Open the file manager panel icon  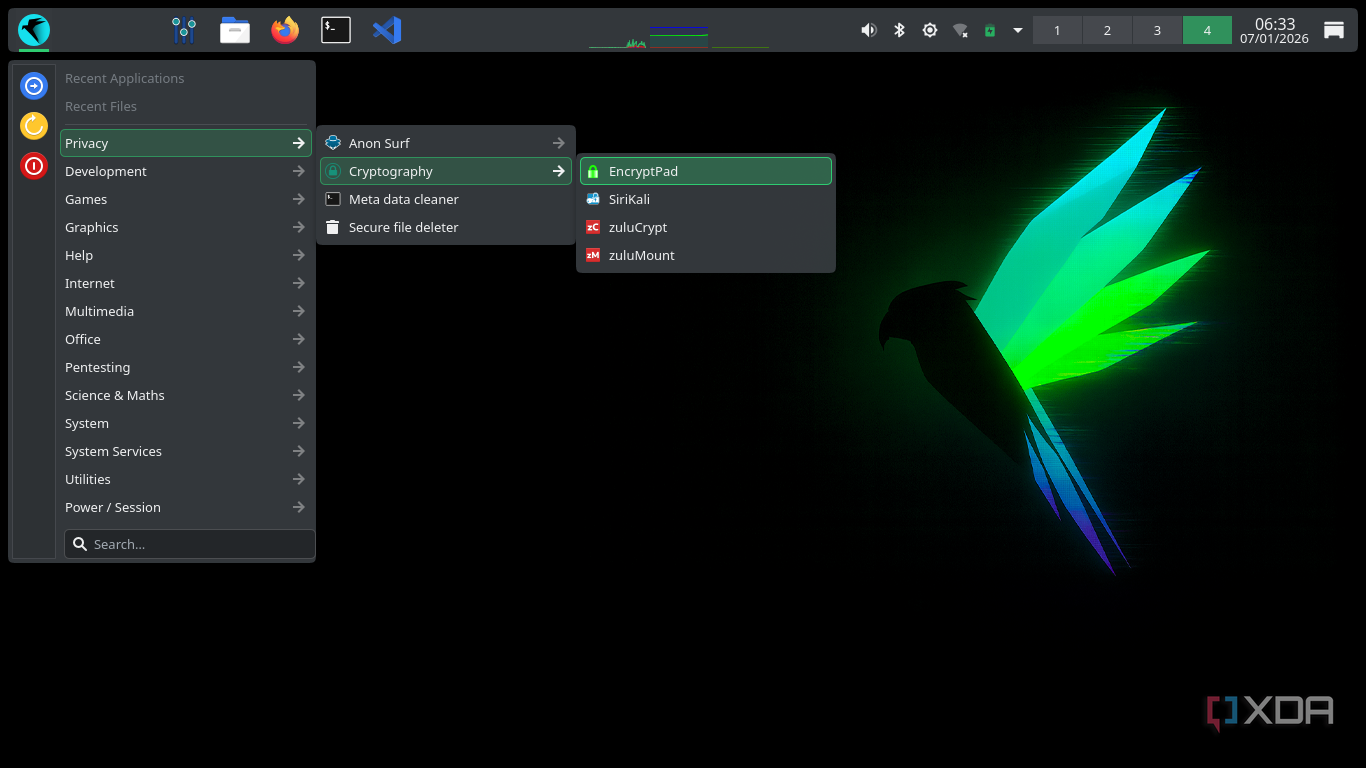[x=235, y=30]
